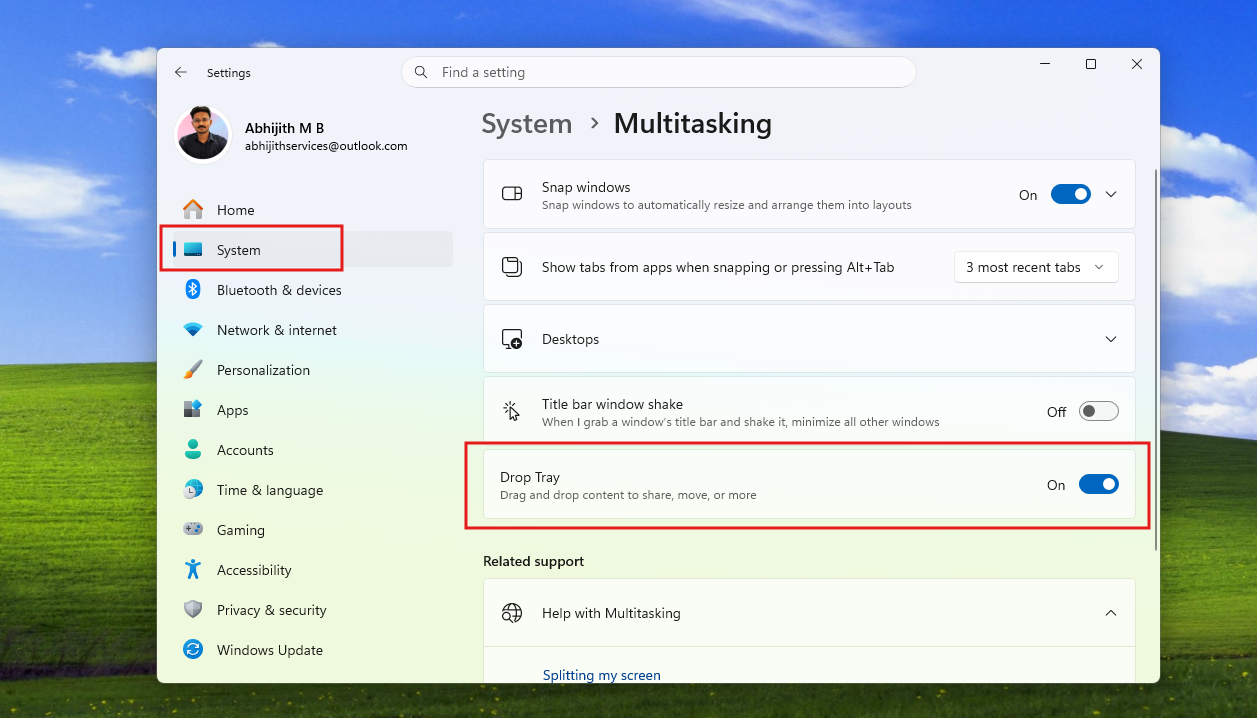
Task: Toggle Snap windows off
Action: click(x=1071, y=194)
